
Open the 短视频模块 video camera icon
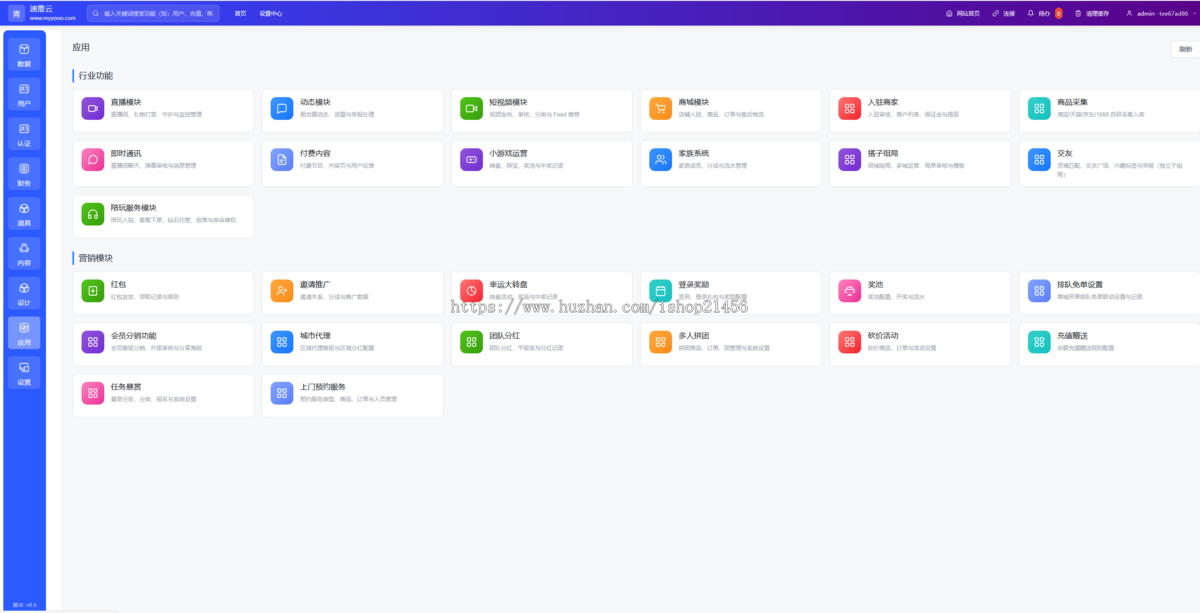(471, 108)
